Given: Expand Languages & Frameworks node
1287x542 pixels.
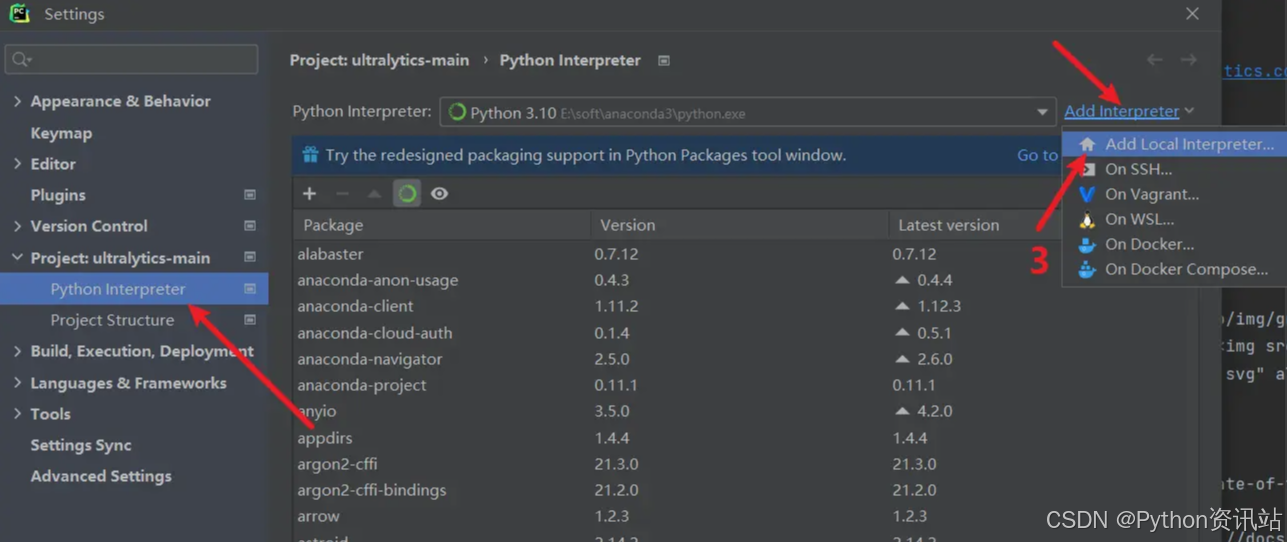Looking at the screenshot, I should click(17, 383).
